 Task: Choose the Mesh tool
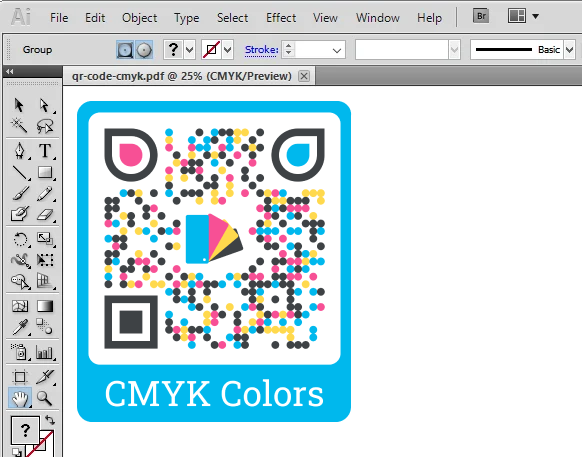click(x=20, y=306)
